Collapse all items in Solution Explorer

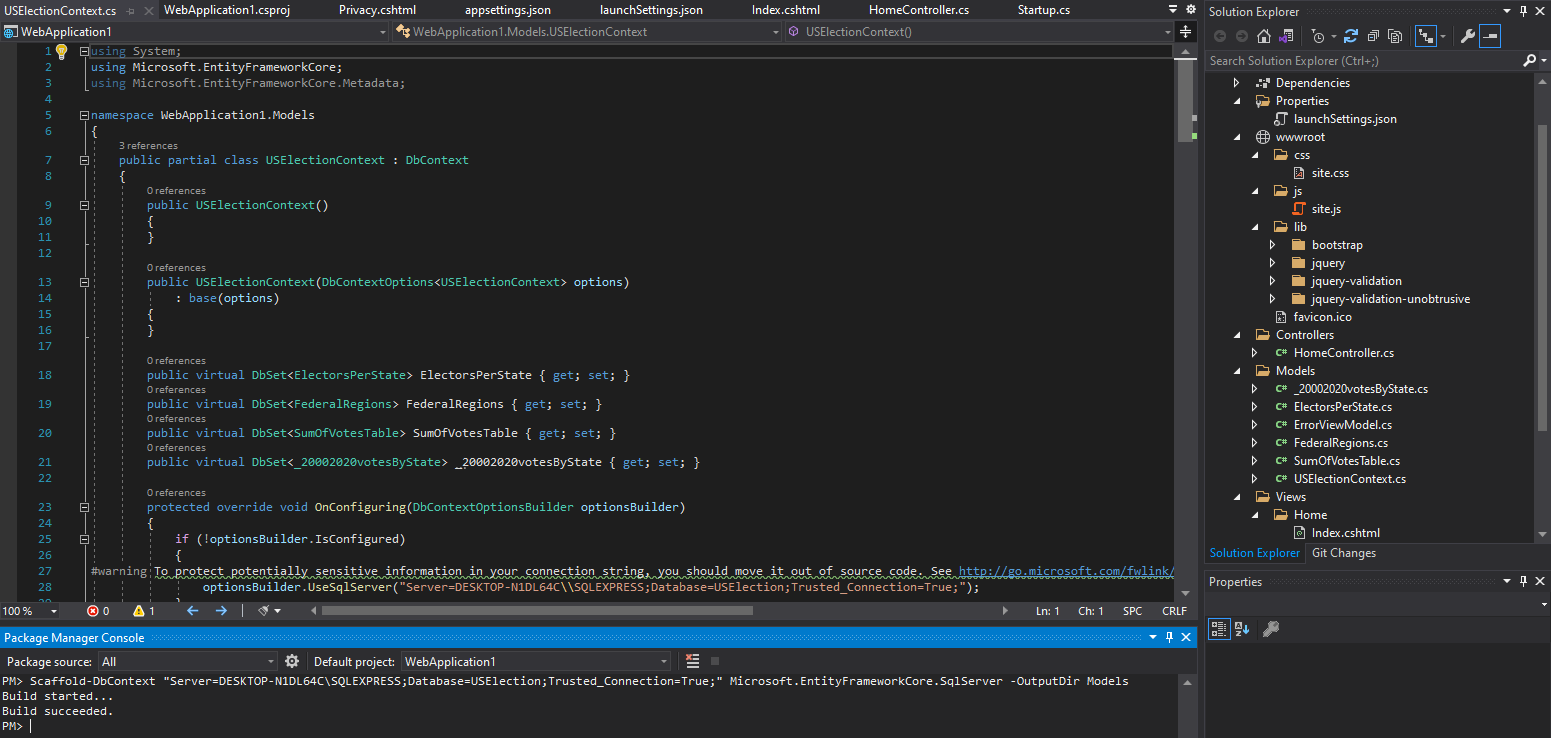(x=1373, y=34)
